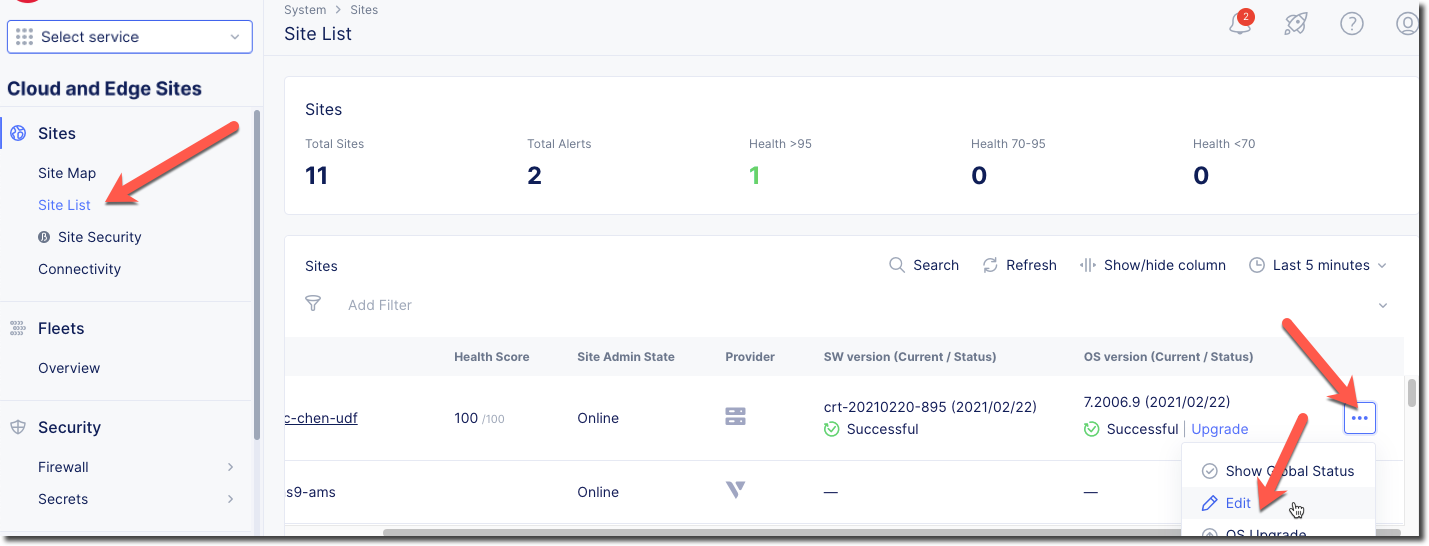Collapse the filter bar chevron
The image size is (1429, 546).
pos(1383,305)
